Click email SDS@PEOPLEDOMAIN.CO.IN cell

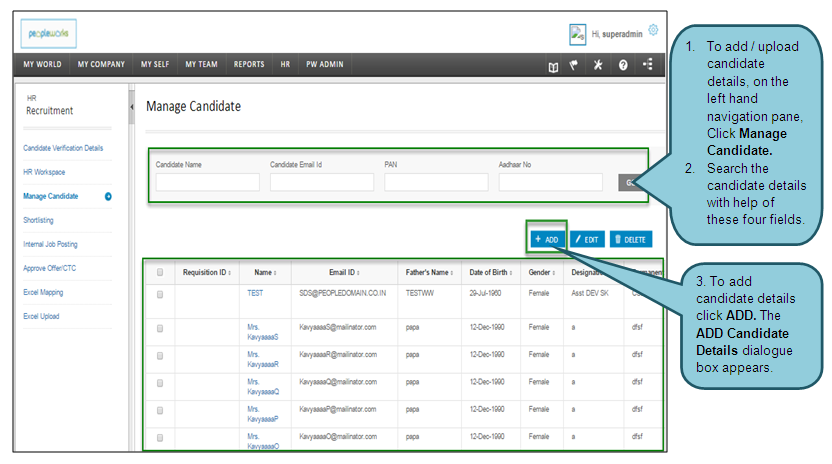point(343,293)
